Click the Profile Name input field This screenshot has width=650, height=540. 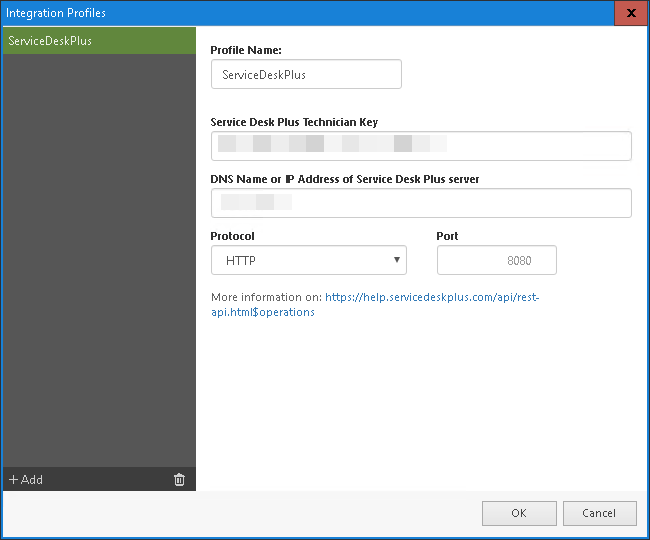pyautogui.click(x=306, y=74)
